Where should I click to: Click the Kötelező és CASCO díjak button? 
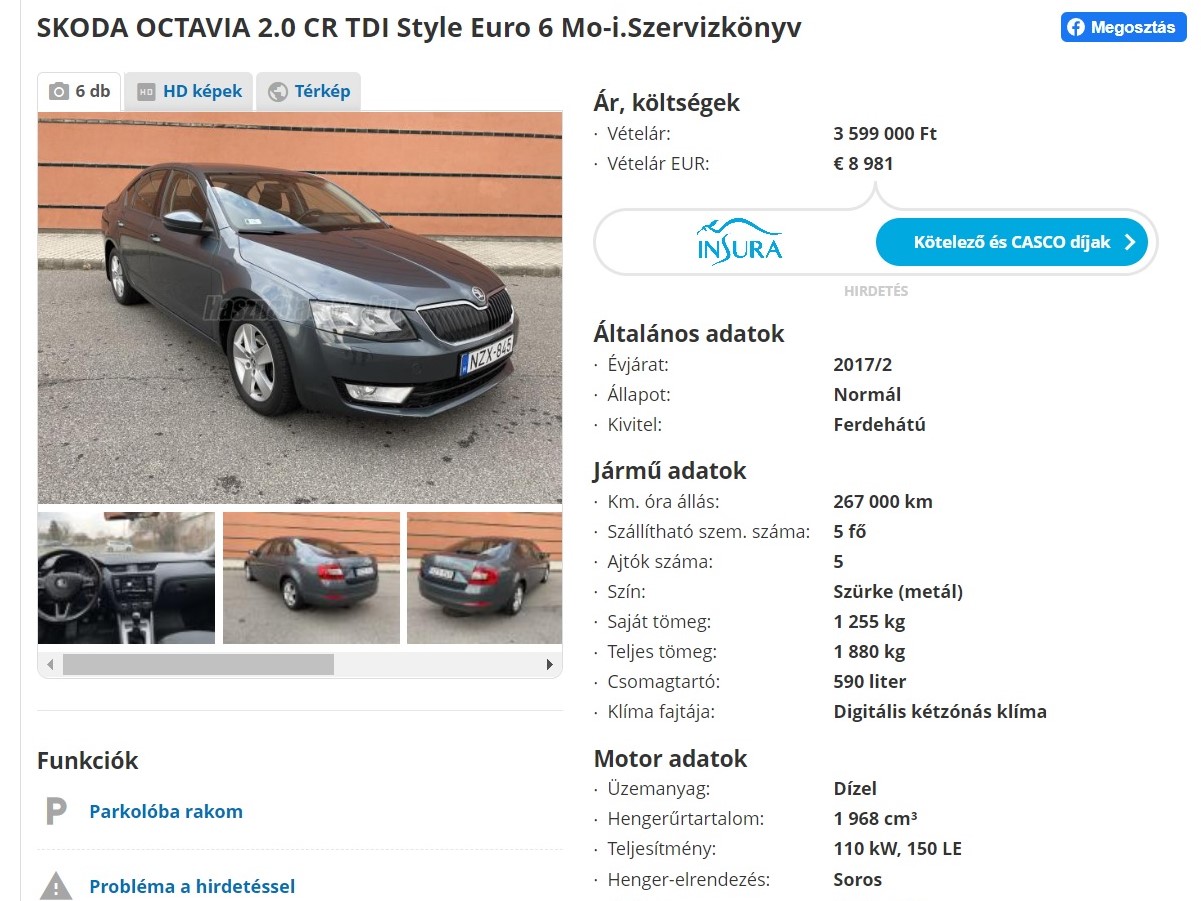(1012, 242)
